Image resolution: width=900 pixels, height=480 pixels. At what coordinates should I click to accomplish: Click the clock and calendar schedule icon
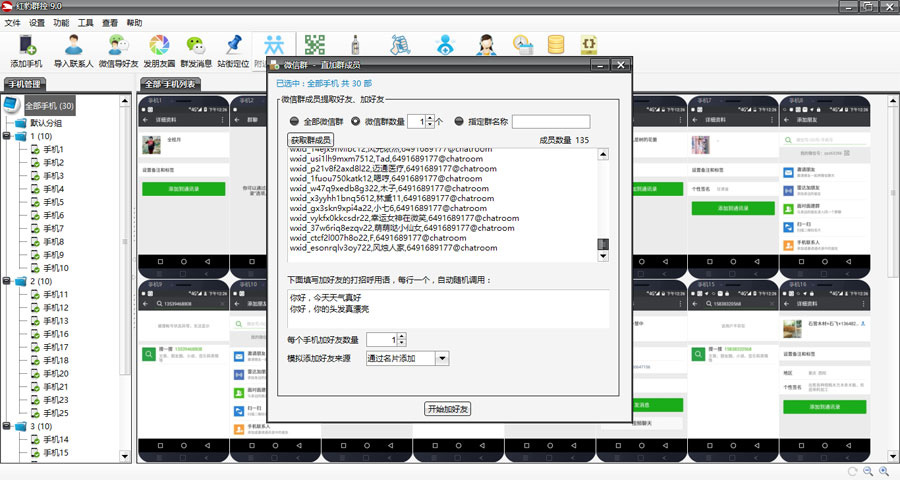pos(523,45)
